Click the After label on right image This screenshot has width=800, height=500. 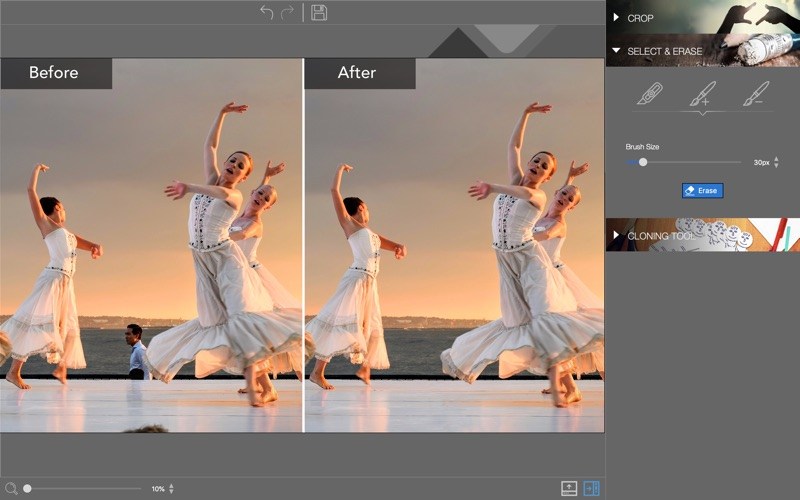click(x=357, y=73)
